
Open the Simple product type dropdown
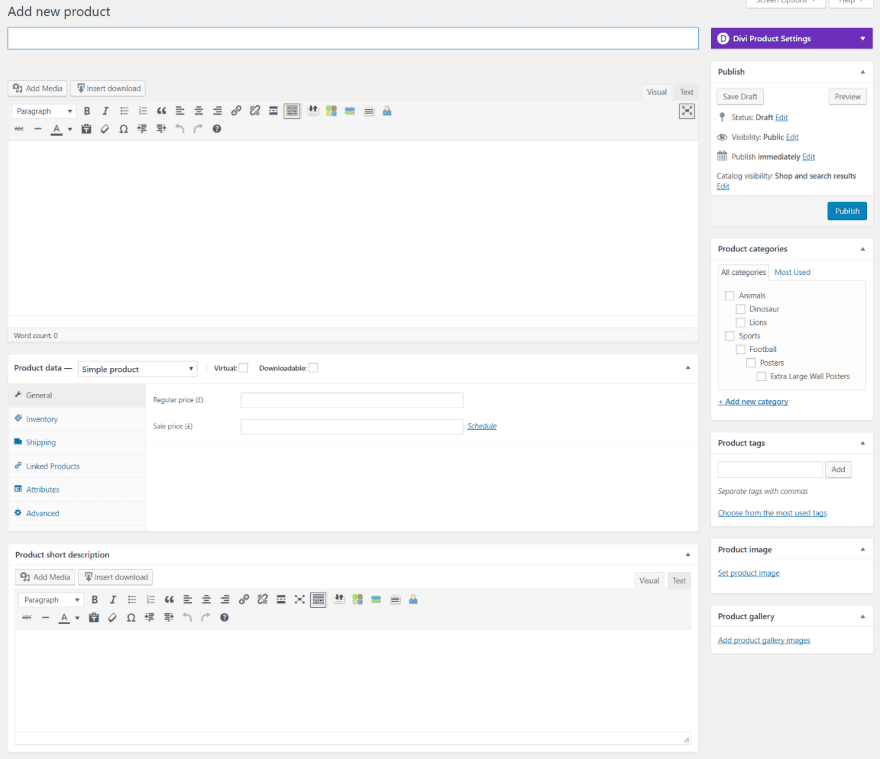coord(137,369)
